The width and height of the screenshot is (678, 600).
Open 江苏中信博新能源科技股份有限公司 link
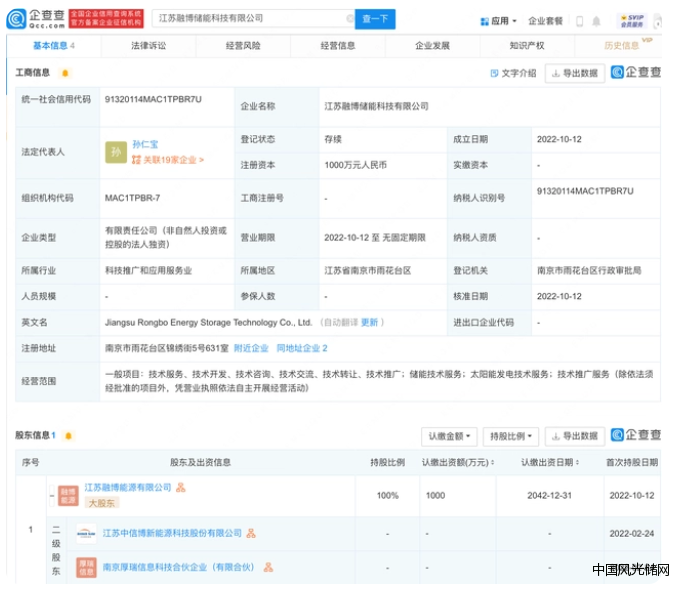(x=172, y=533)
